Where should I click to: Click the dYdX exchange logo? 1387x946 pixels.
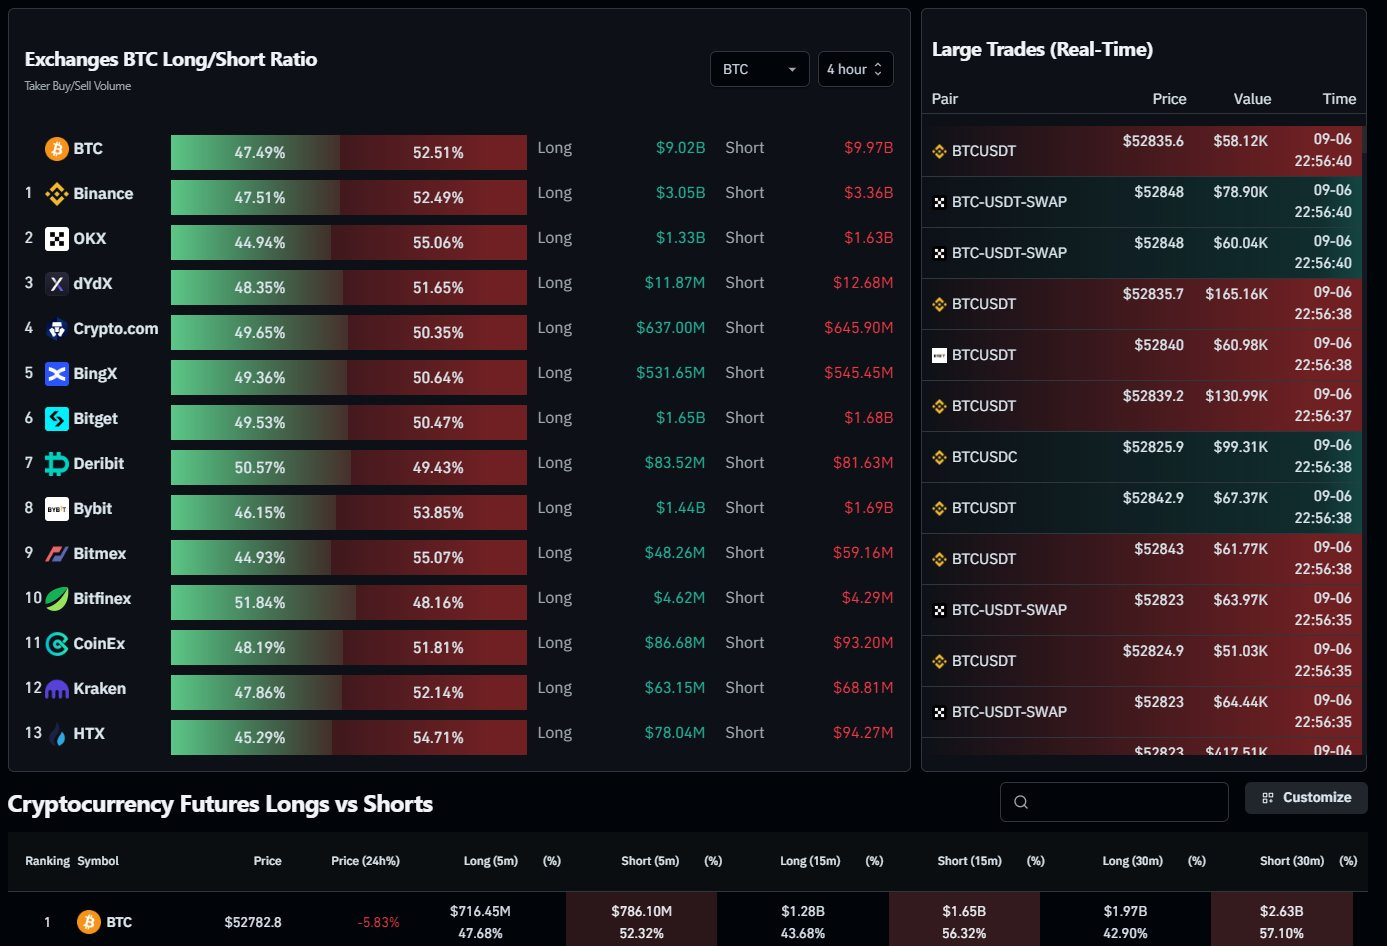57,284
